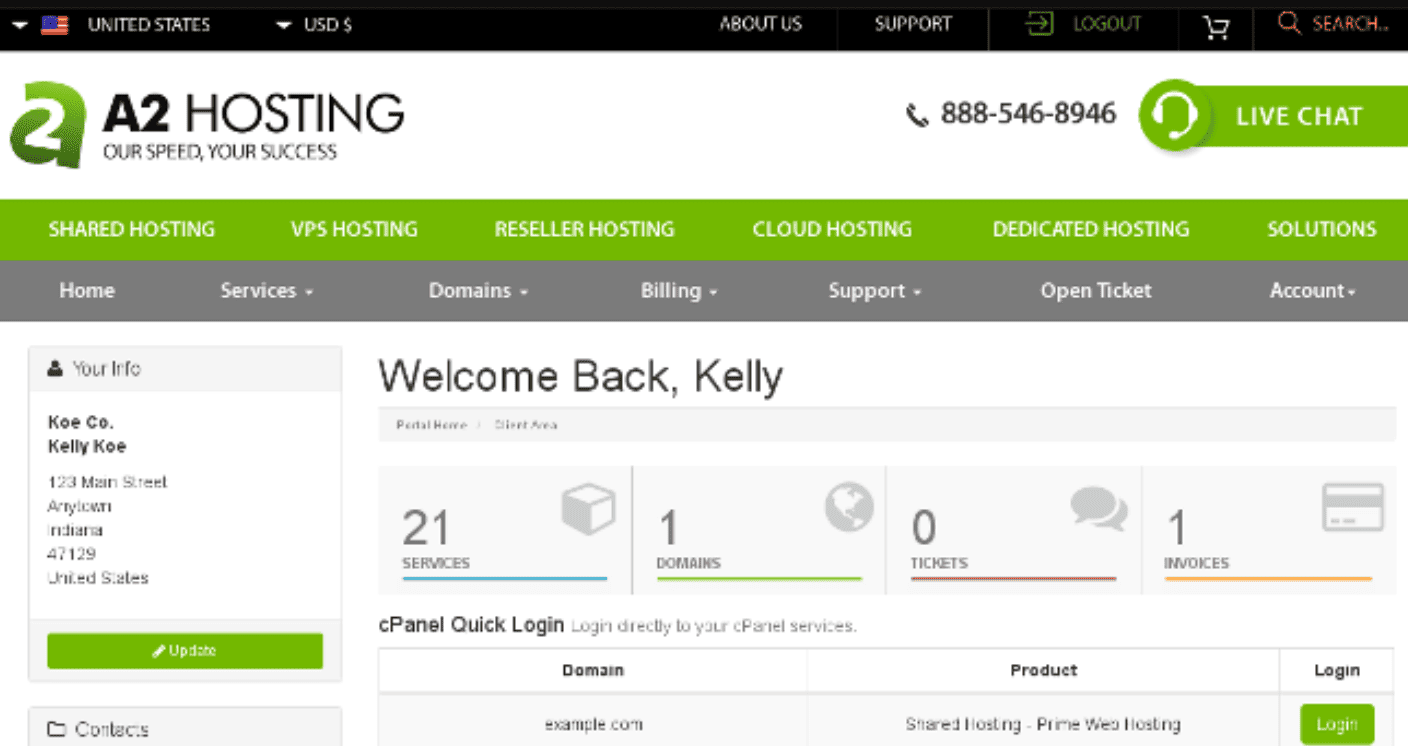This screenshot has height=746, width=1408.
Task: Click the green Update button
Action: coord(185,651)
